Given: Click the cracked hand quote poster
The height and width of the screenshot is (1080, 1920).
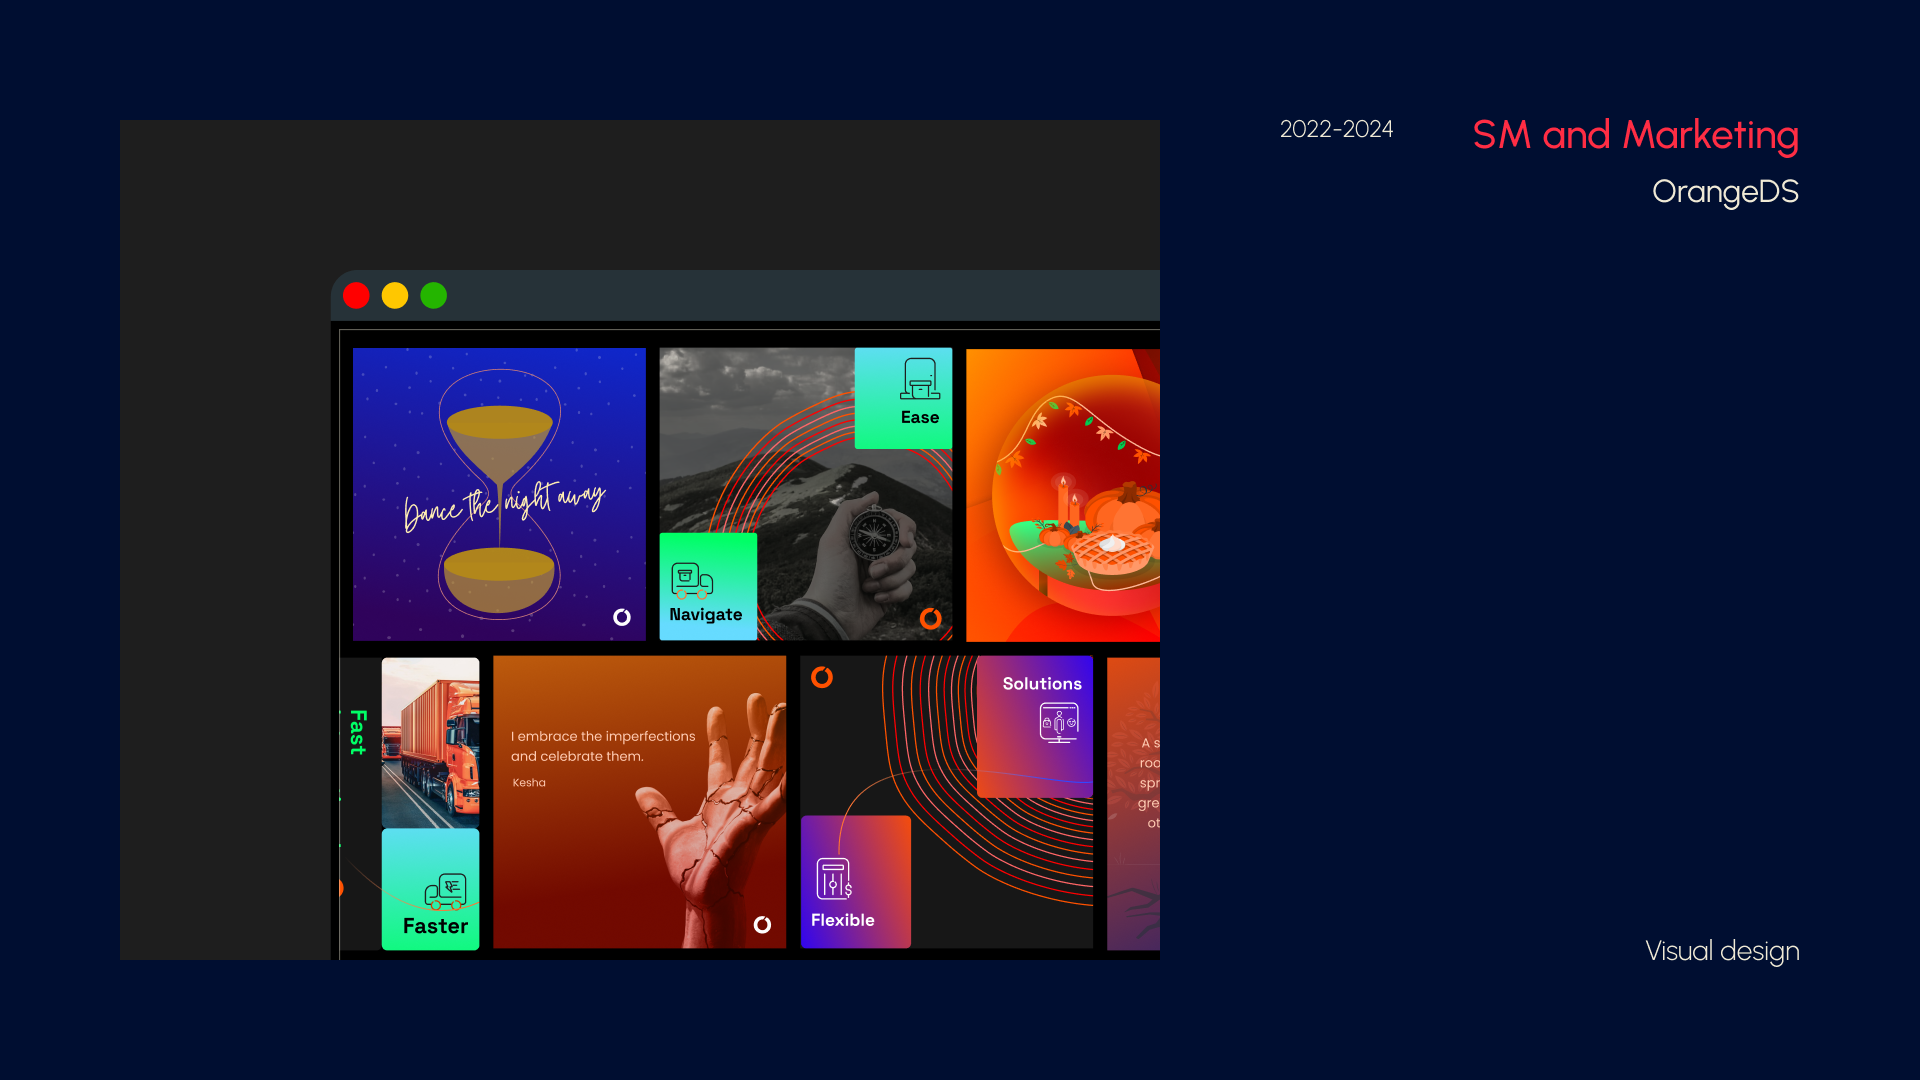Looking at the screenshot, I should click(x=639, y=802).
